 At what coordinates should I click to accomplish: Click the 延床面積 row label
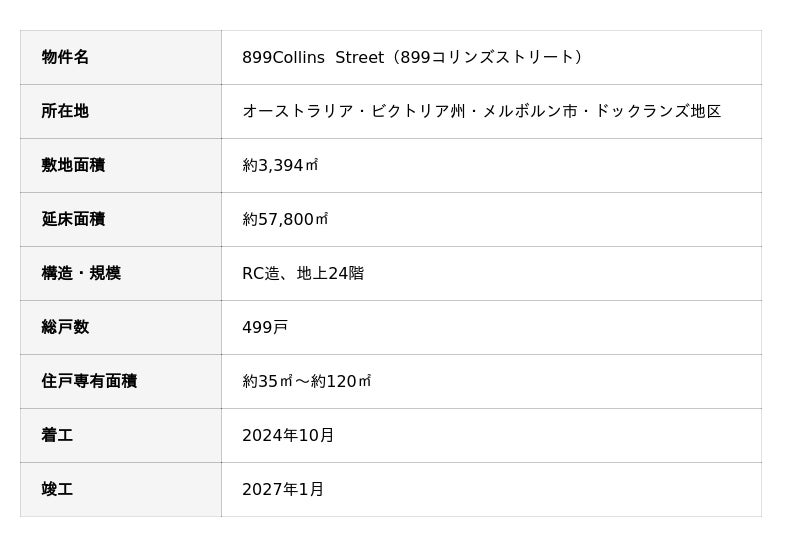73,219
